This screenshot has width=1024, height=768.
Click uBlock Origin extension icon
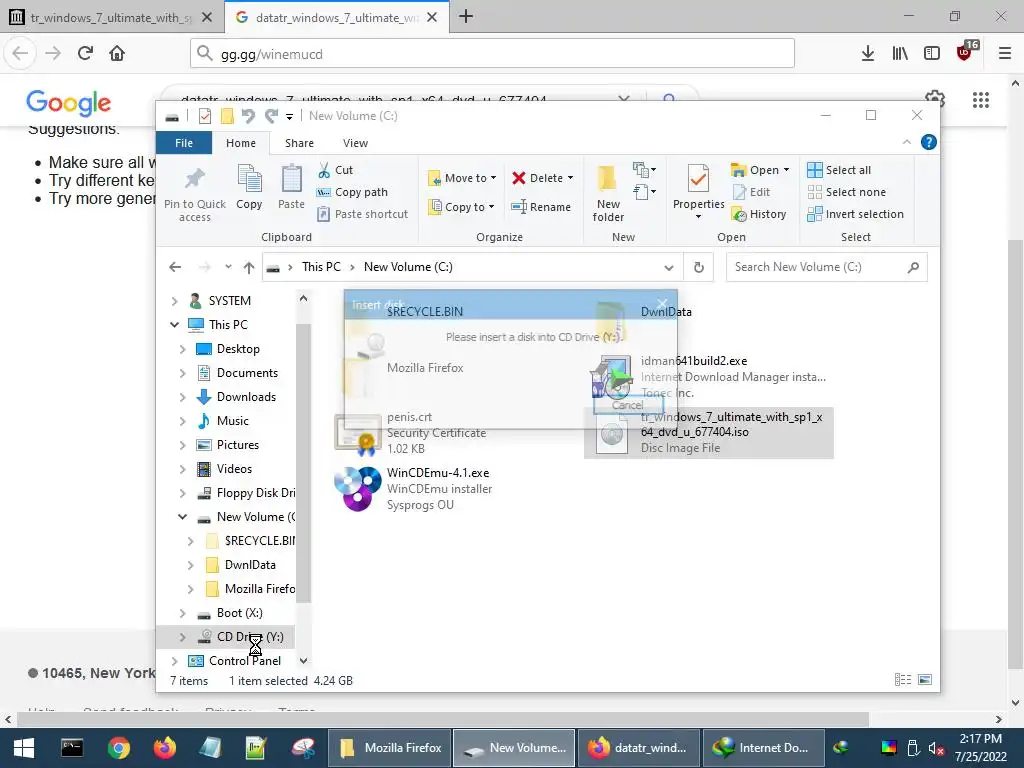pyautogui.click(x=965, y=52)
